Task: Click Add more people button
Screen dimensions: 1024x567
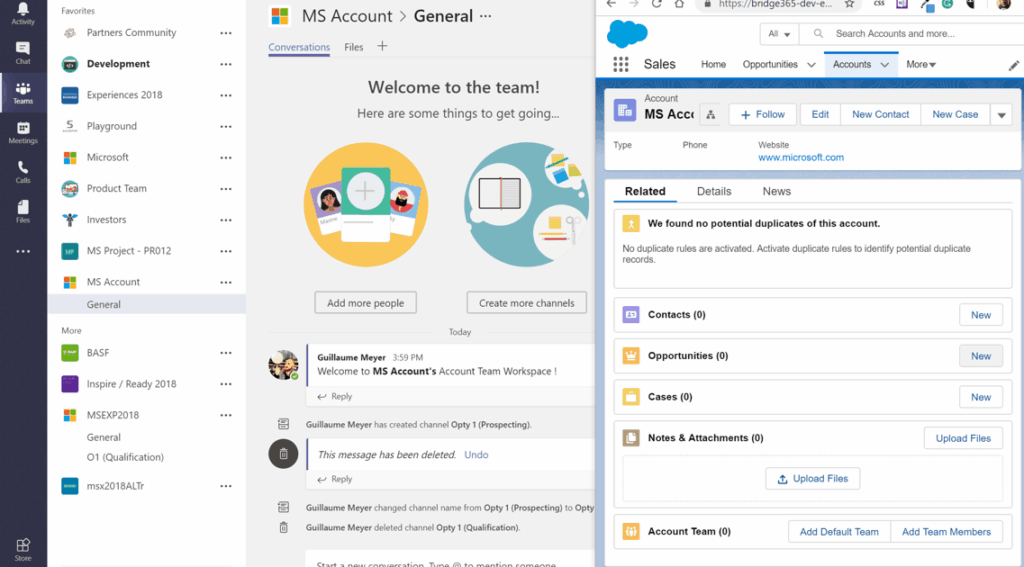Action: 366,303
